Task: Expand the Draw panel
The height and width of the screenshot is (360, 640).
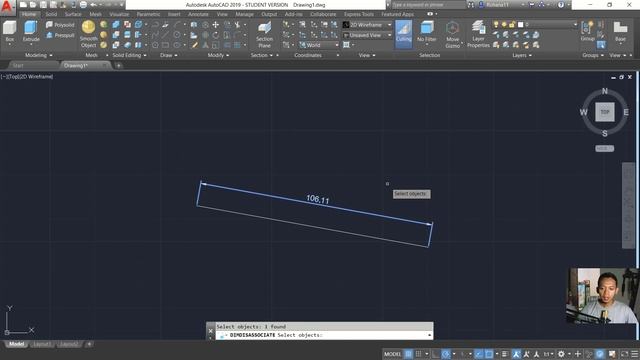Action: 169,55
